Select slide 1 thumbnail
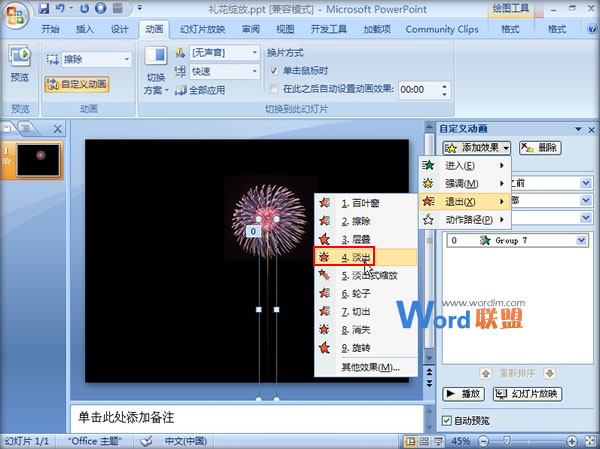Viewport: 600px width, 449px height. [x=38, y=159]
